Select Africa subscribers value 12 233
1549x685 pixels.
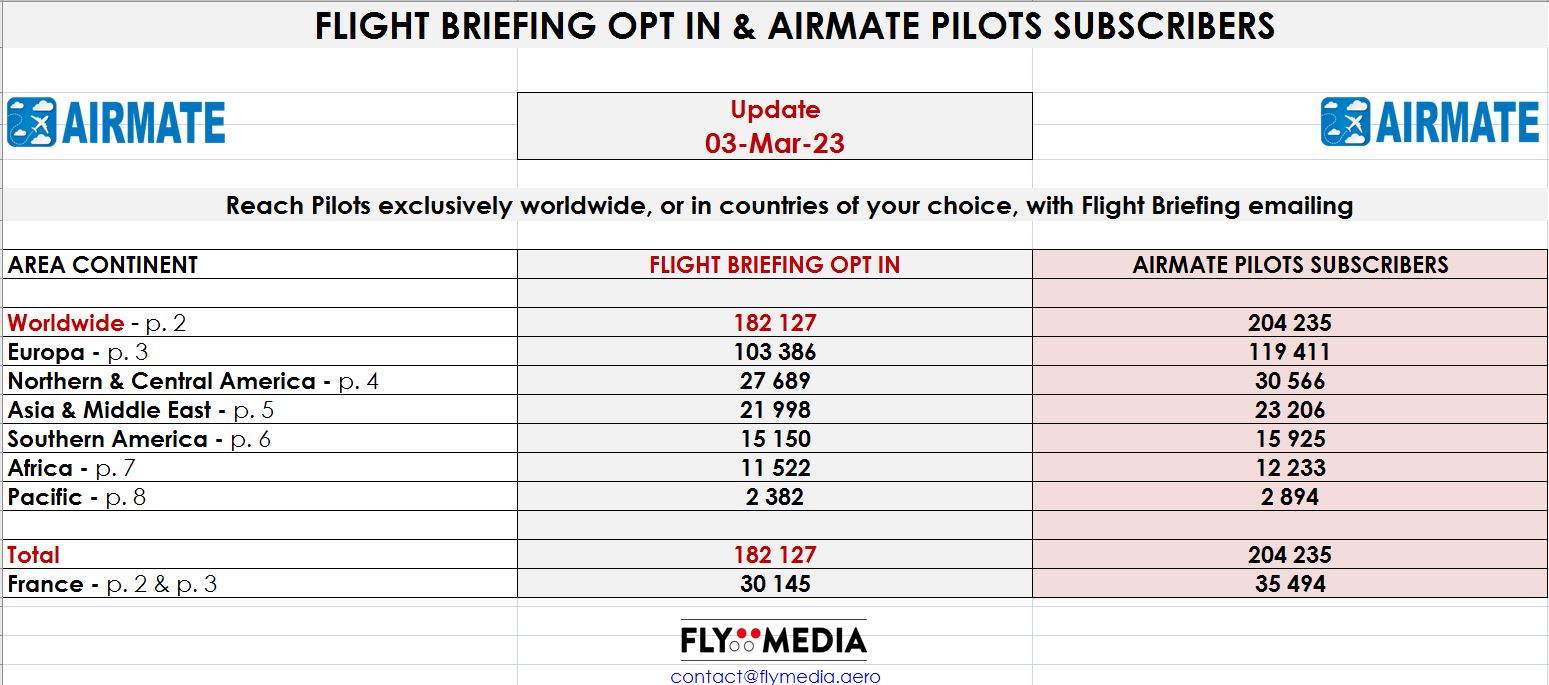pos(1290,468)
